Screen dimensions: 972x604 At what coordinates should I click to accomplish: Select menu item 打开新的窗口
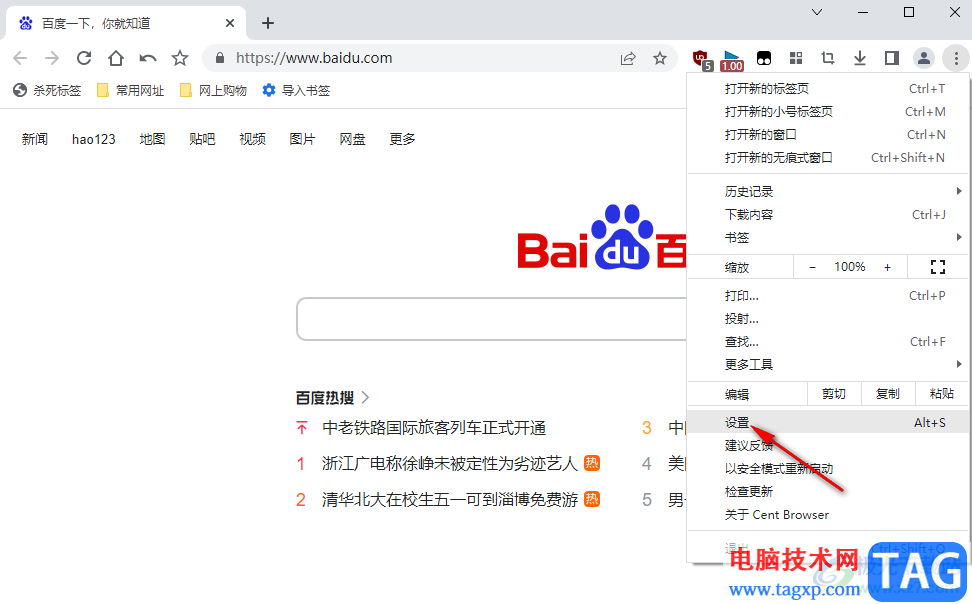pyautogui.click(x=828, y=135)
